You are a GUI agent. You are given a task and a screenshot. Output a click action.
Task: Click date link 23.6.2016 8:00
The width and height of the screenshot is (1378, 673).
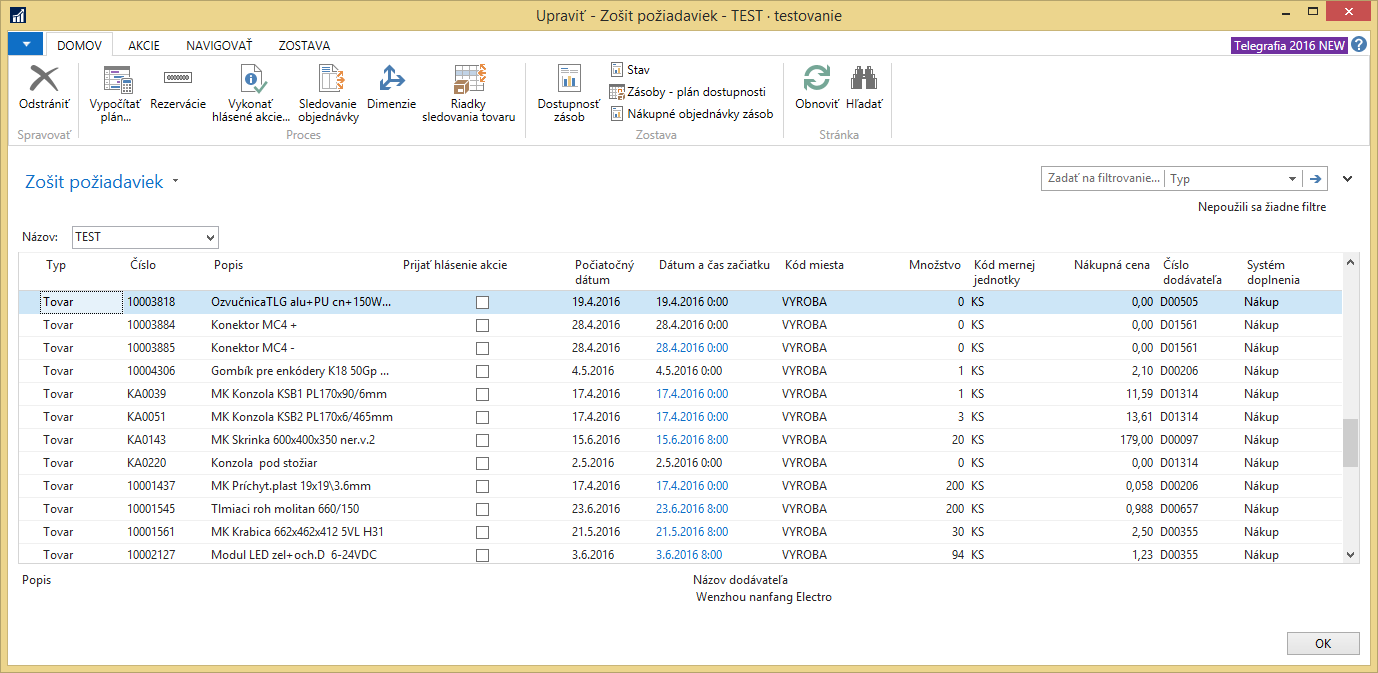pyautogui.click(x=692, y=509)
